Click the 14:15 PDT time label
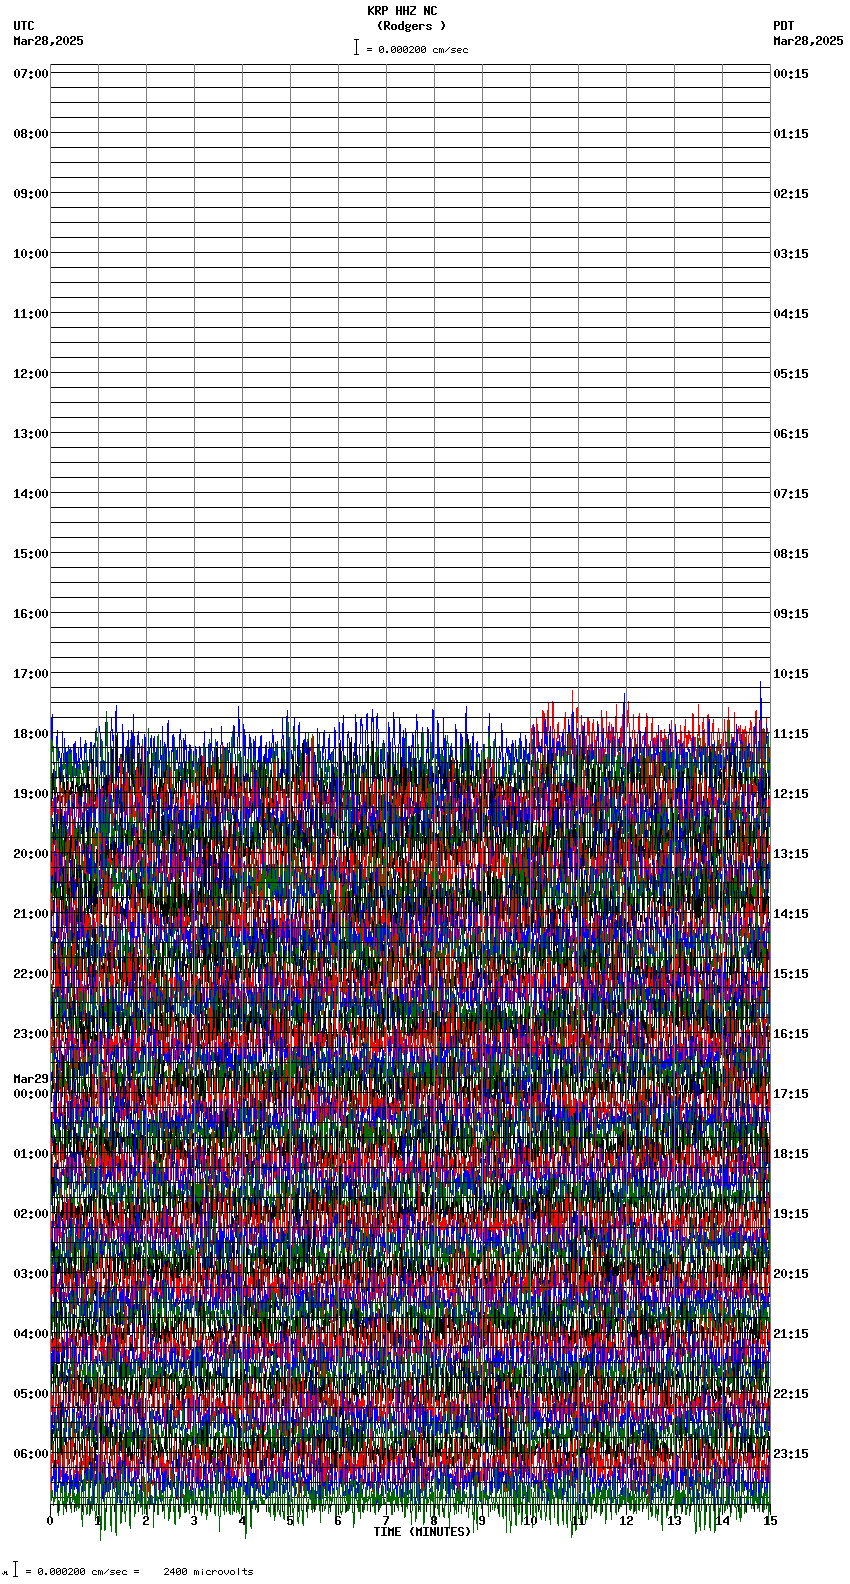The width and height of the screenshot is (850, 1584). [791, 914]
